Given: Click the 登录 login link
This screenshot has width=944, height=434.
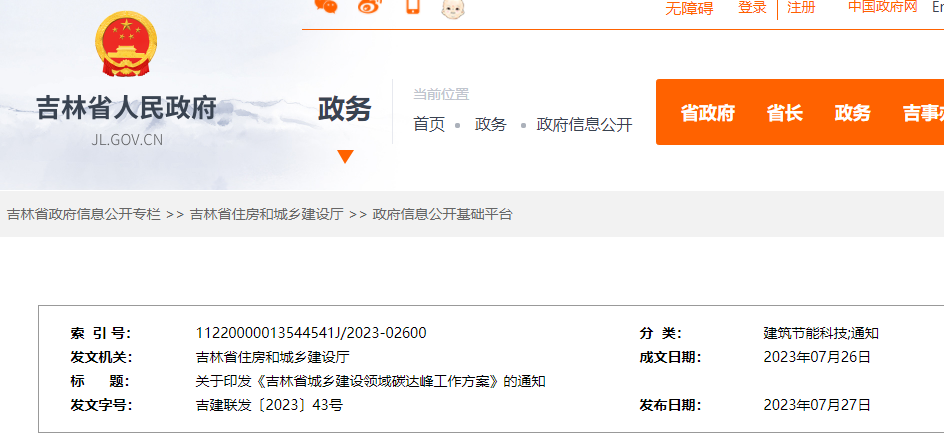Looking at the screenshot, I should point(752,8).
